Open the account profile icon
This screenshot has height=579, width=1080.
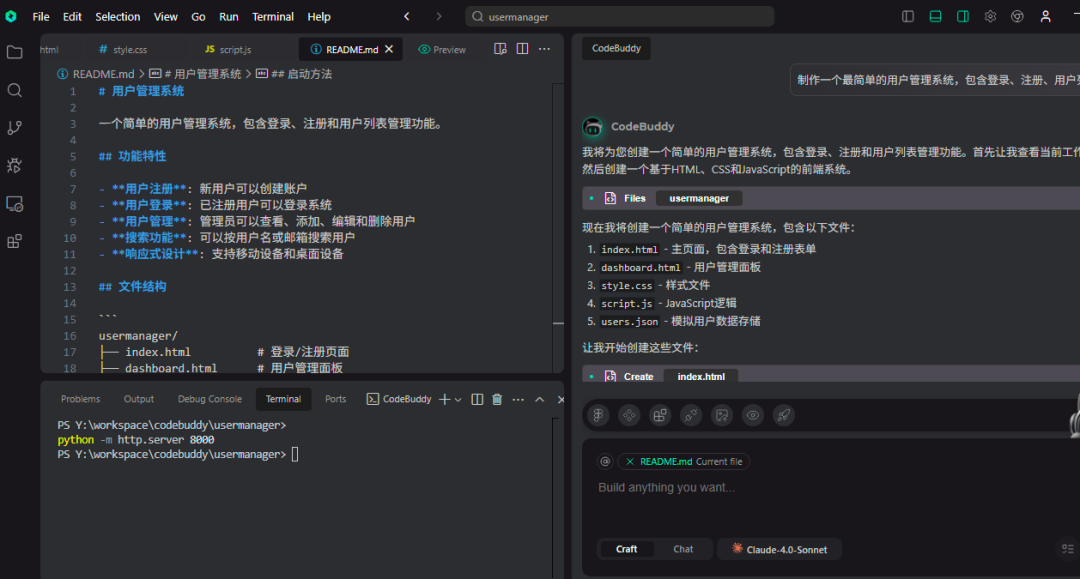click(1046, 17)
